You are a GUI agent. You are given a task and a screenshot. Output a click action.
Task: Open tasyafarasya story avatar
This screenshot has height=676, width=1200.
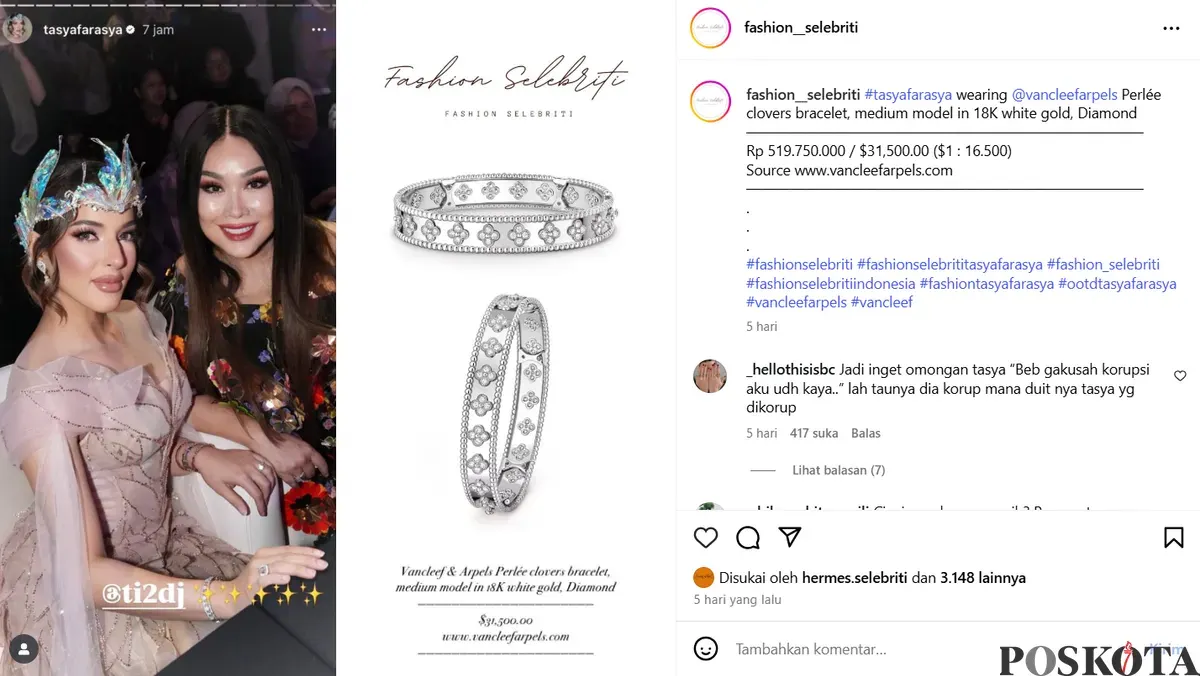click(x=20, y=30)
